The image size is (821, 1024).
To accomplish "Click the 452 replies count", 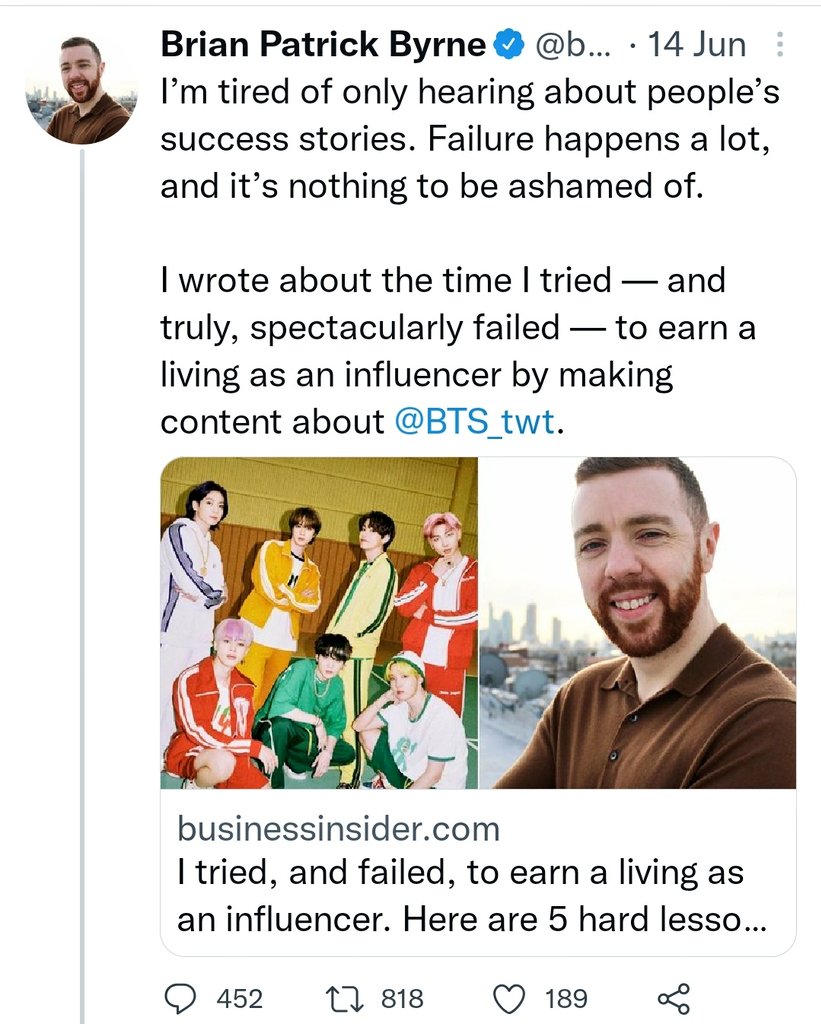I will (x=239, y=998).
